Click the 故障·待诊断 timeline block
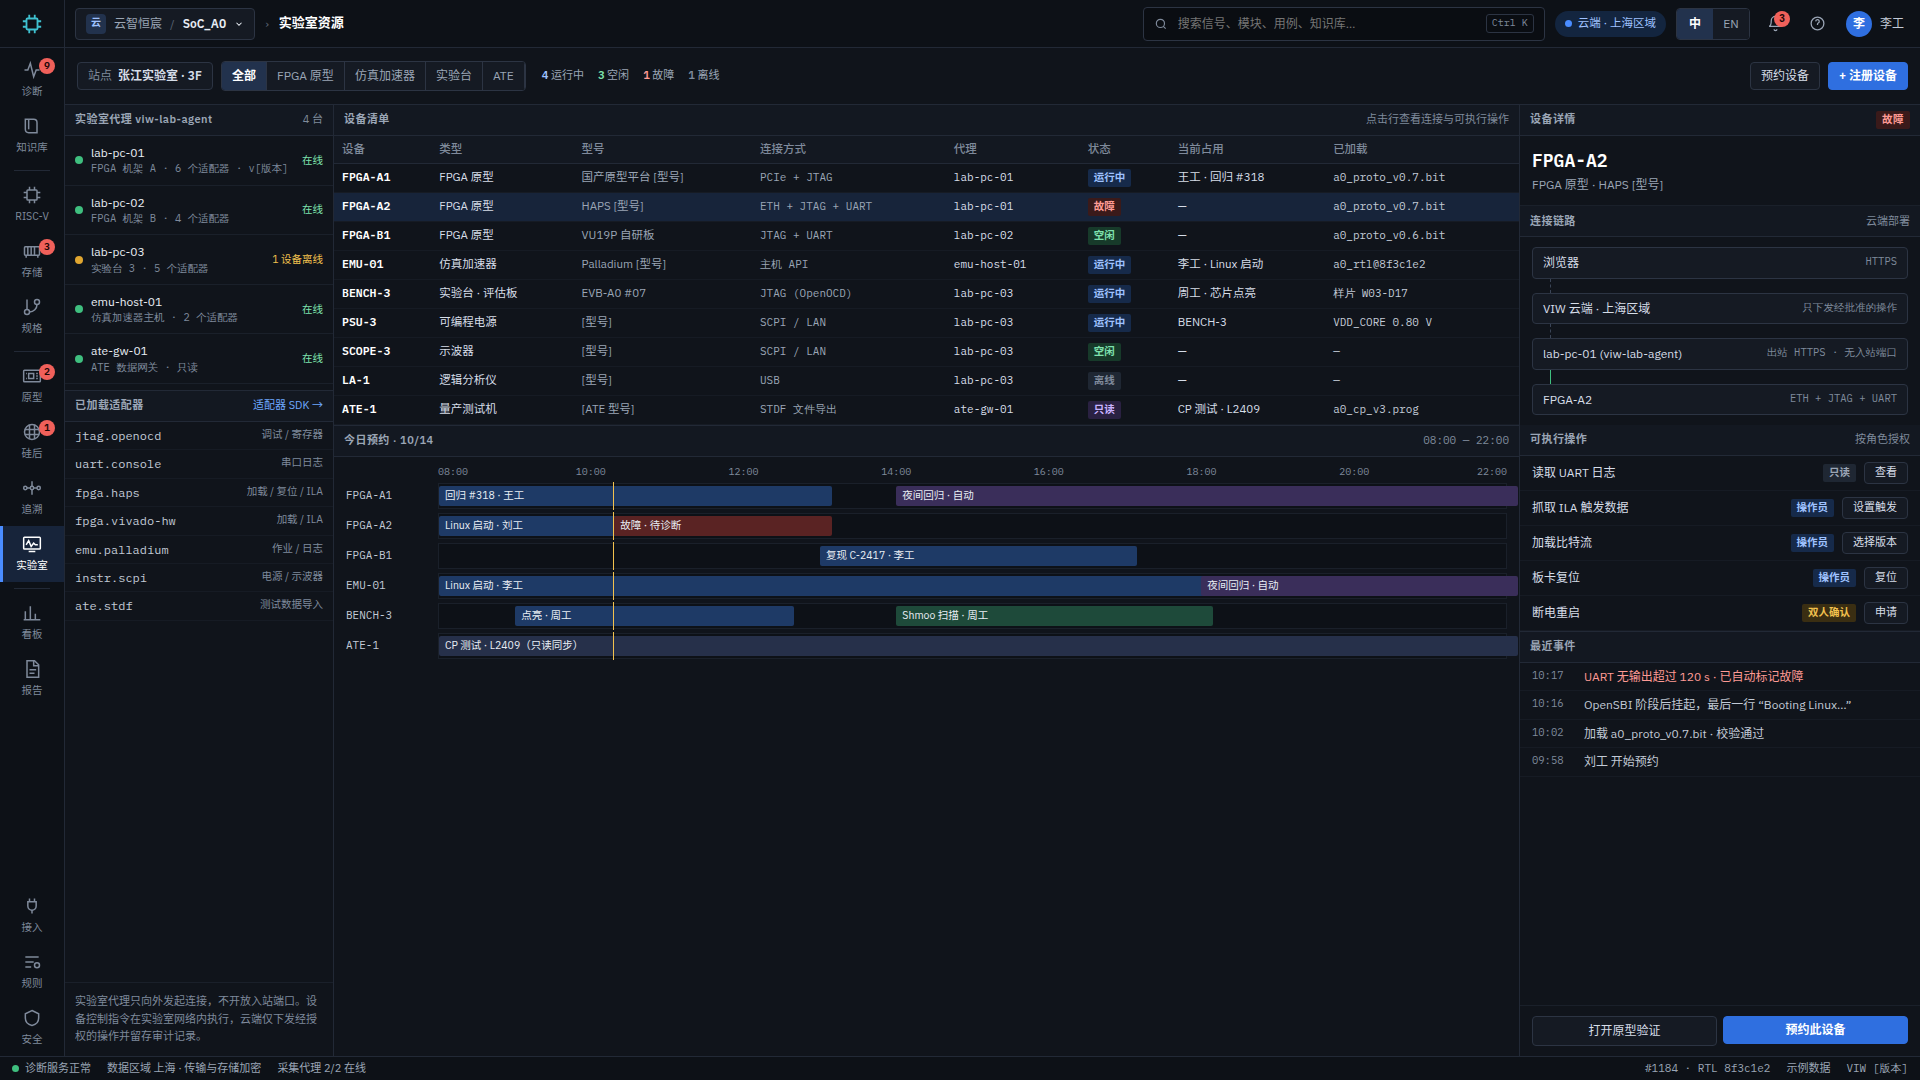Image resolution: width=1920 pixels, height=1080 pixels. point(722,525)
